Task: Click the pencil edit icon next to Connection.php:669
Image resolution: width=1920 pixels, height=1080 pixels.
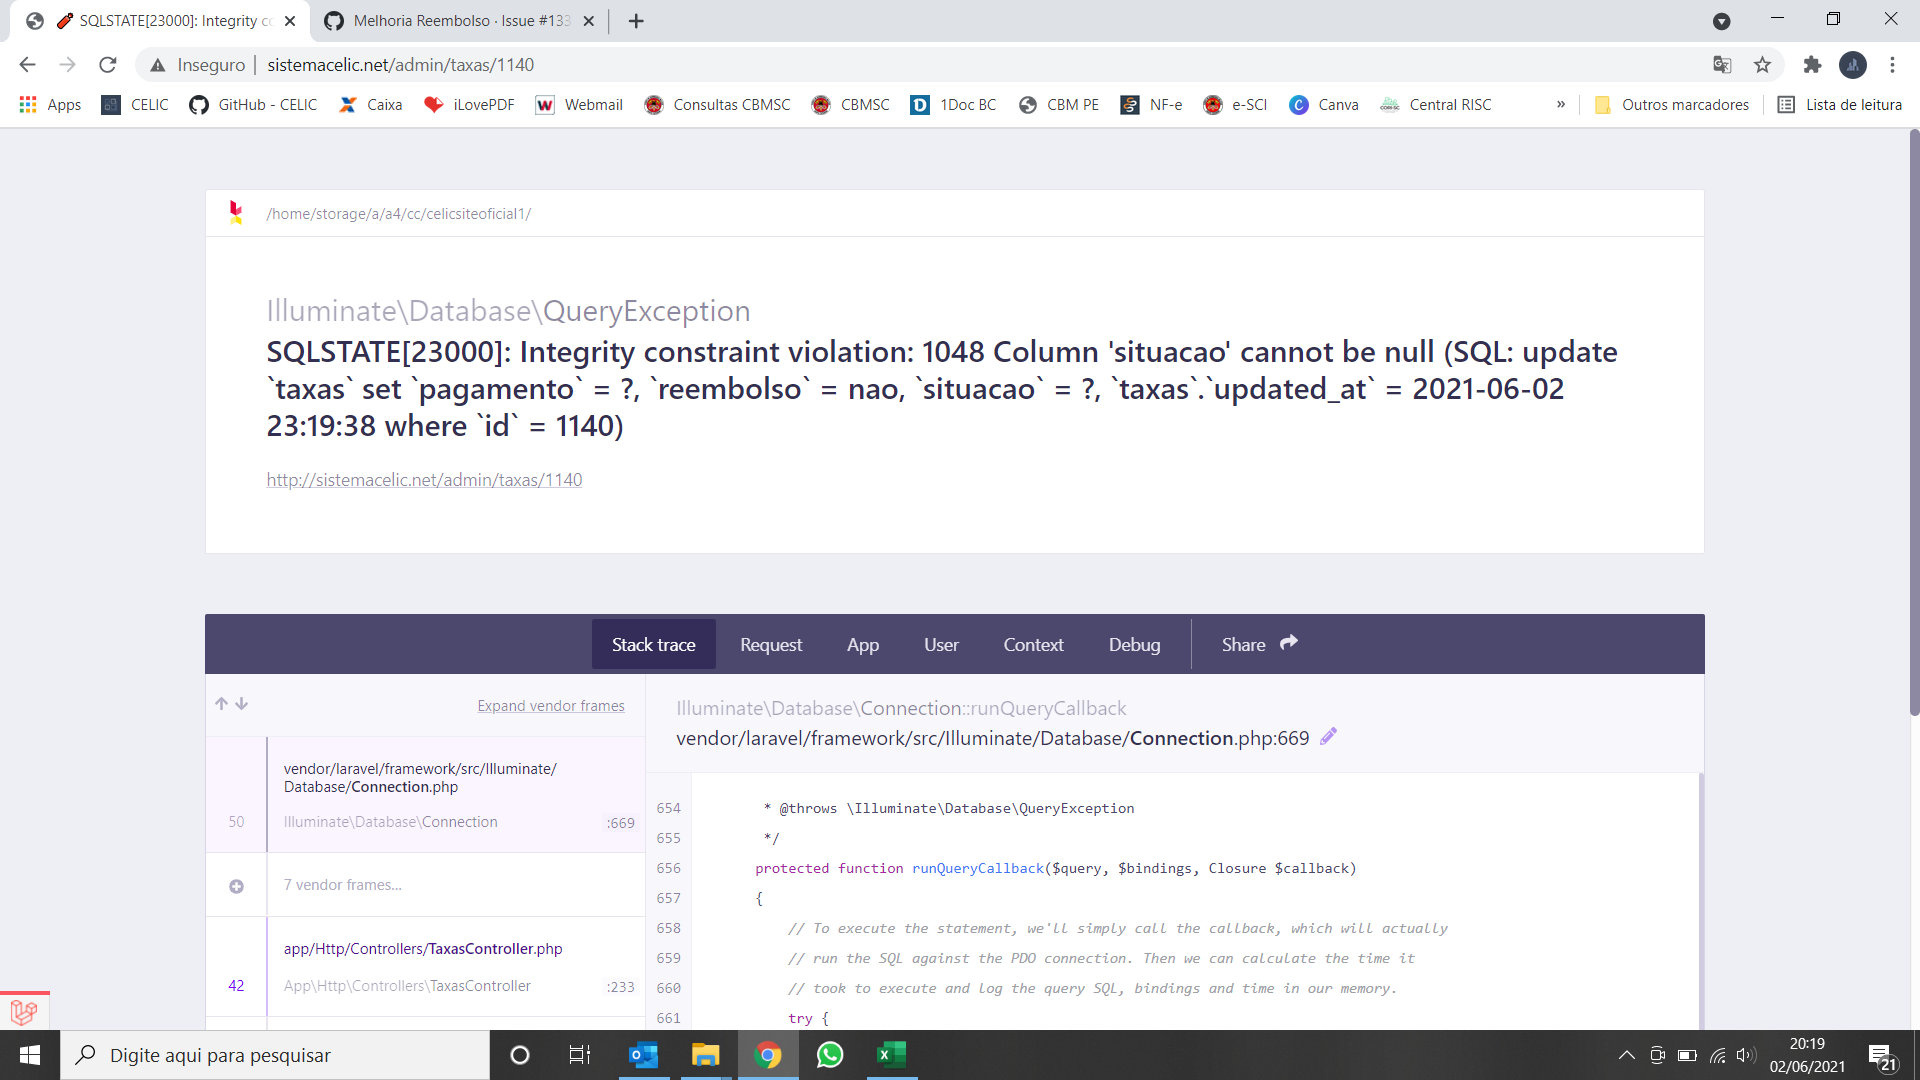Action: coord(1328,737)
